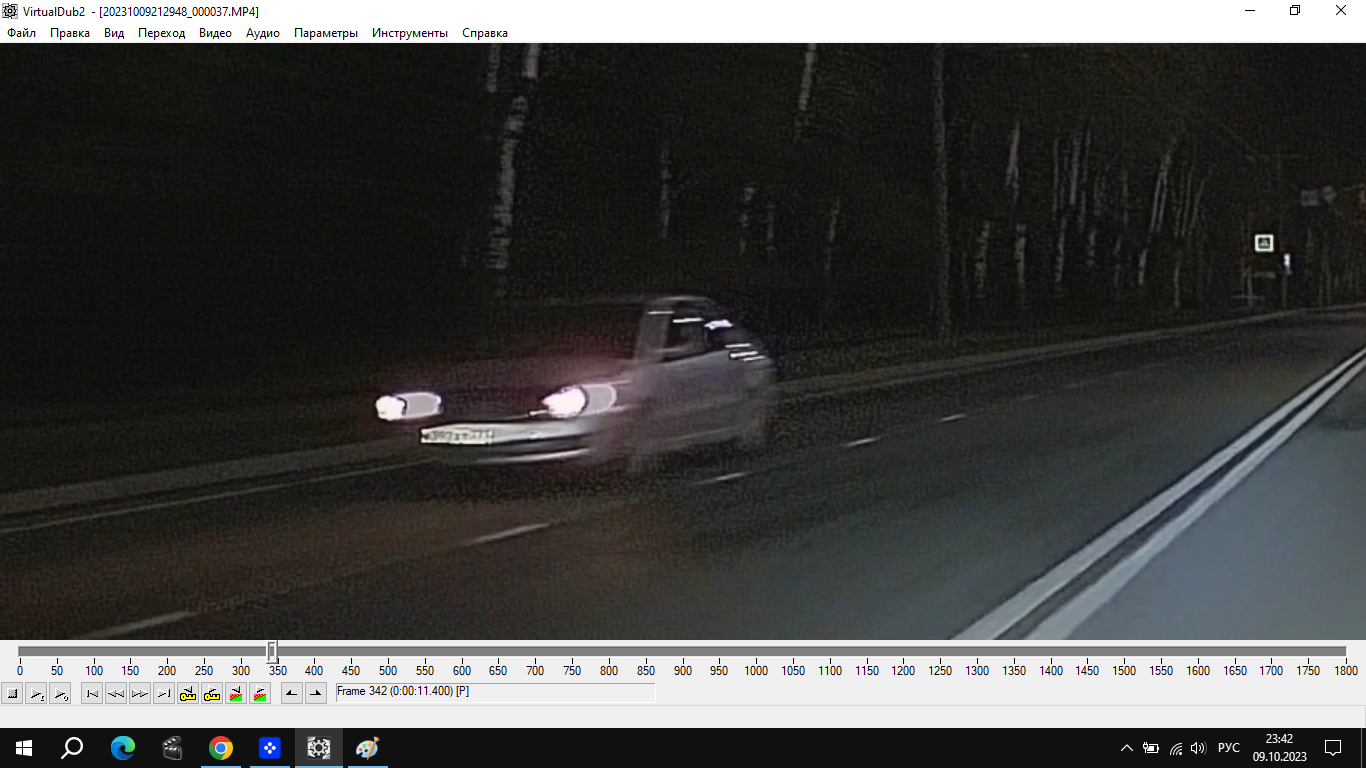Click the frame number field showing Frame 342

[x=495, y=692]
